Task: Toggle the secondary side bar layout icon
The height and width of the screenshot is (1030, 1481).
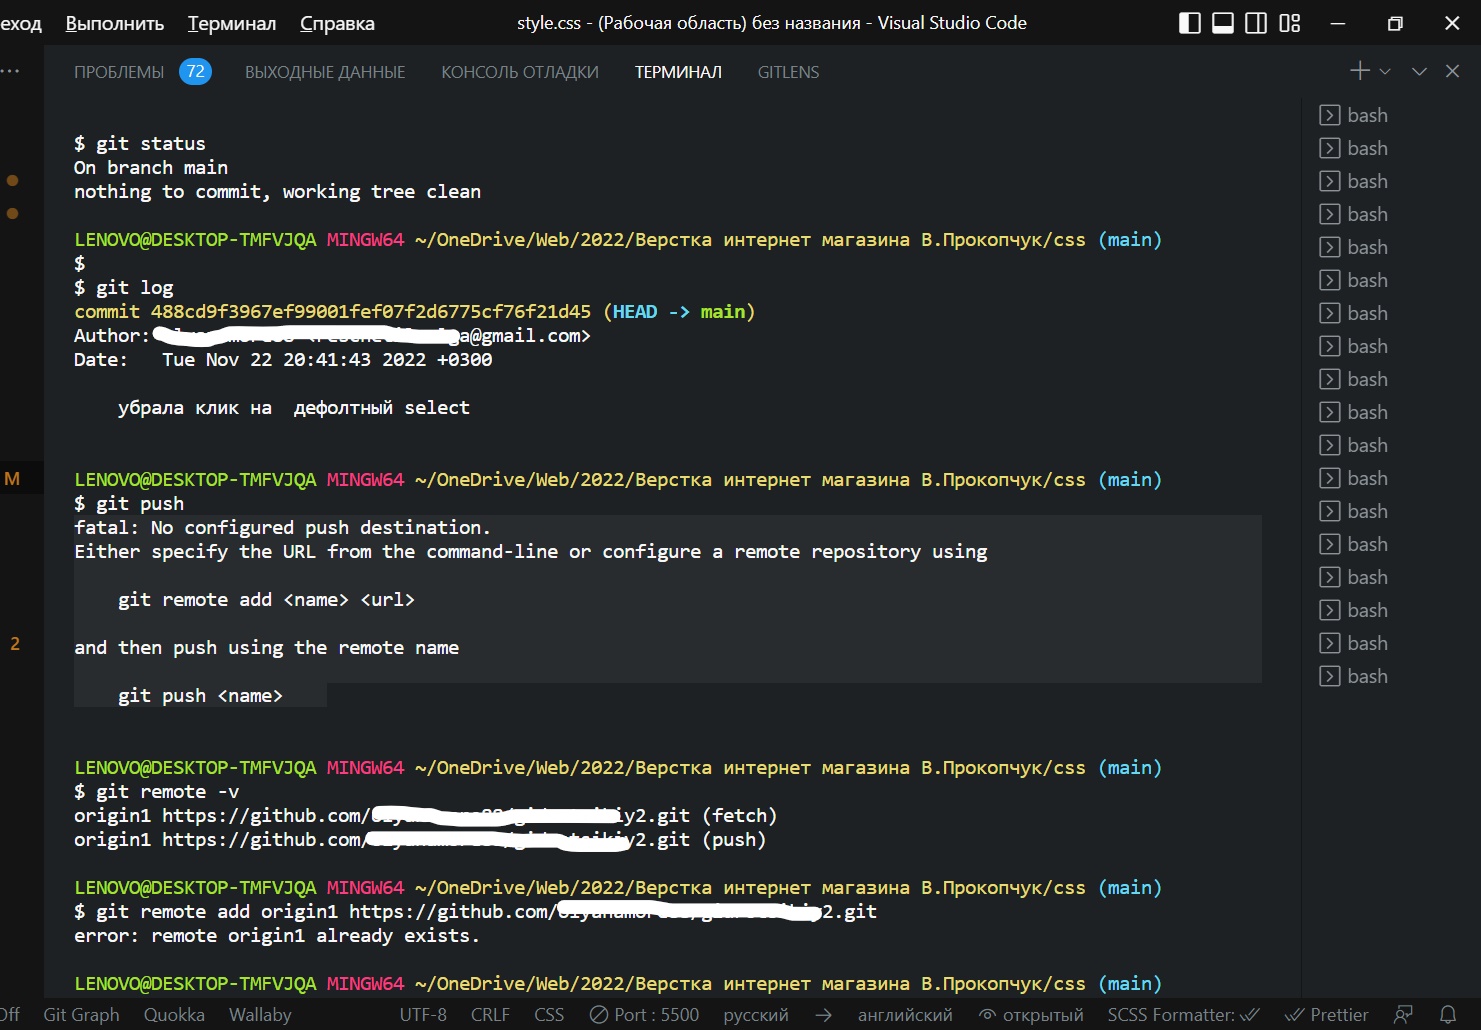Action: click(1256, 23)
